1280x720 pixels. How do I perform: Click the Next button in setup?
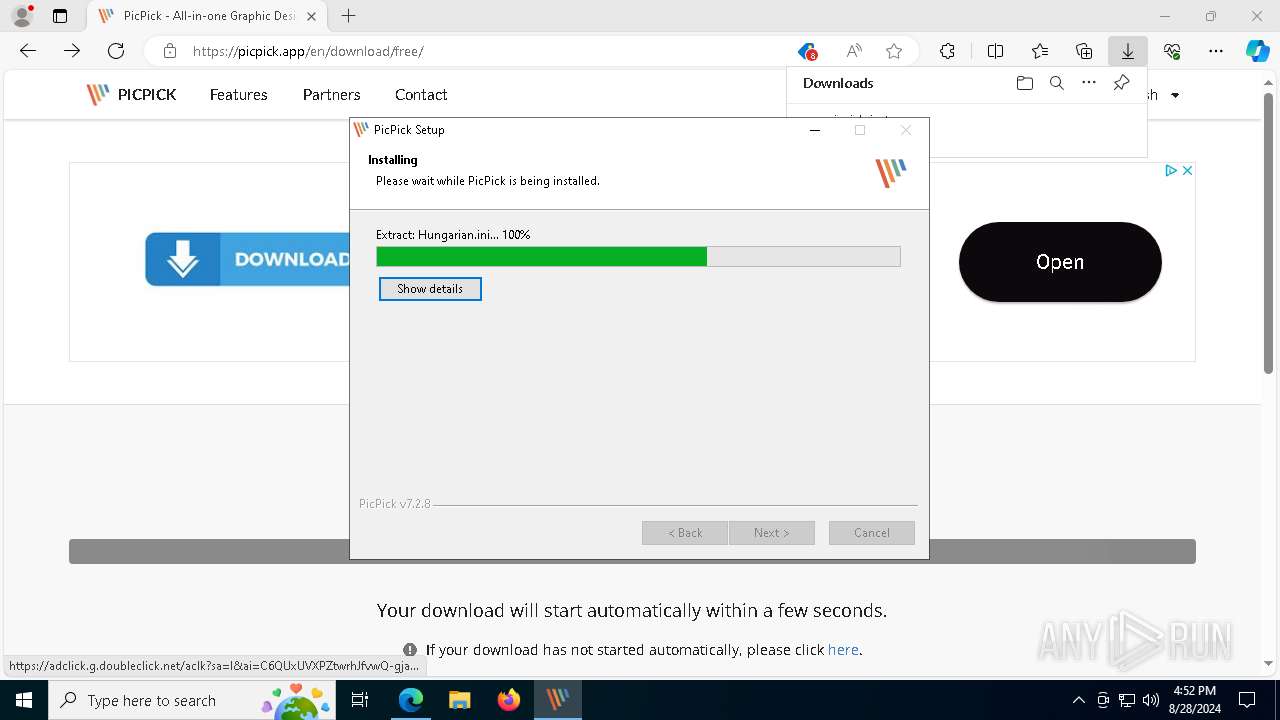[x=771, y=533]
